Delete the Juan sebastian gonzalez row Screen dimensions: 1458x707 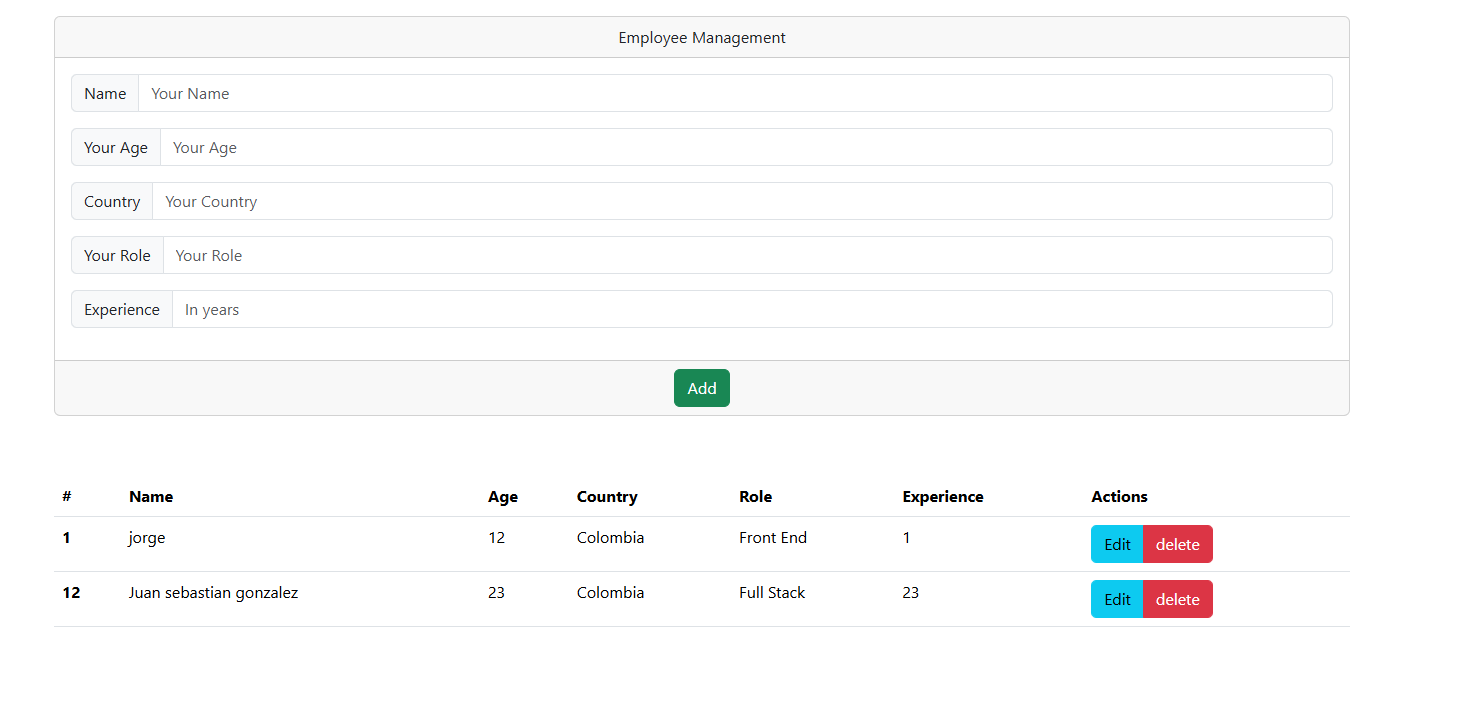(x=1178, y=599)
